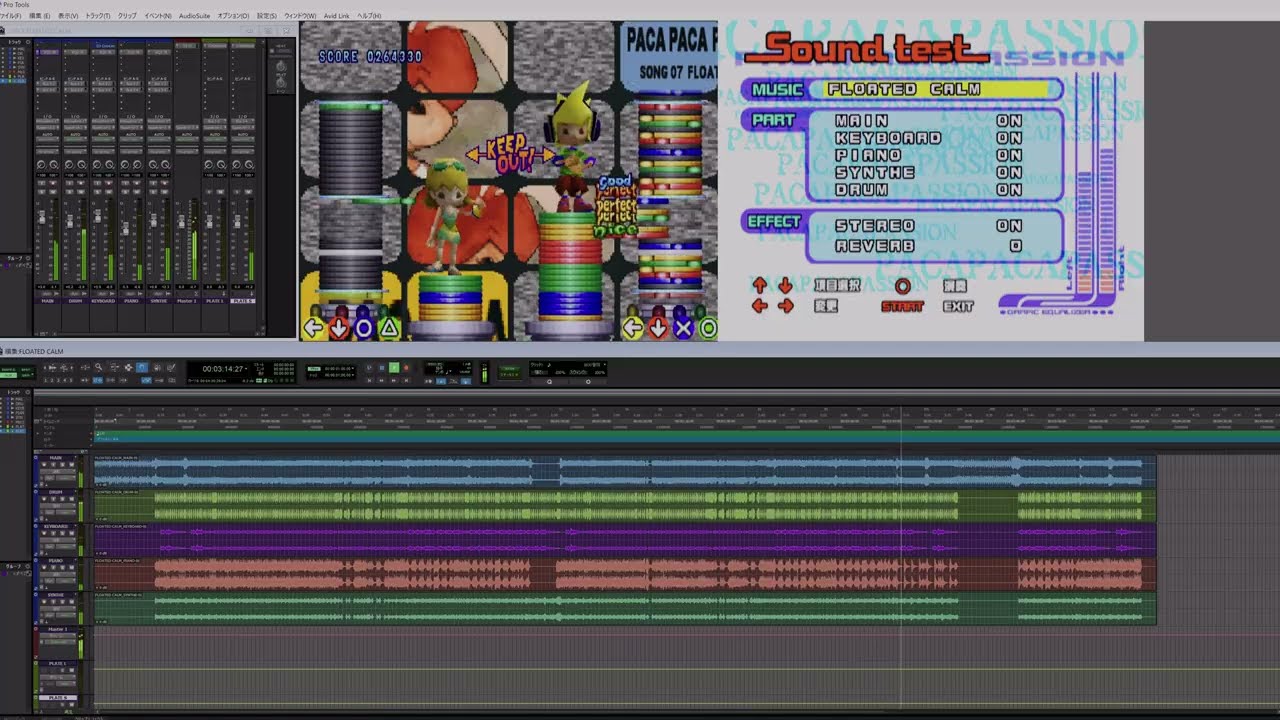Solo the SYNTHE track in Edit window
Screen dimensions: 1280x720
pyautogui.click(x=63, y=601)
